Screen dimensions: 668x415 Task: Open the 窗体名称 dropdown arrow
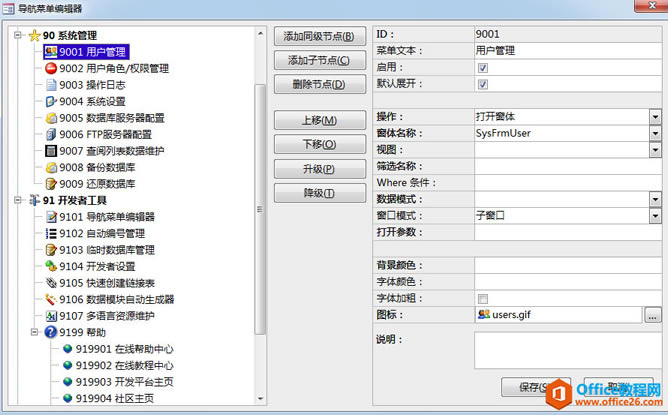point(655,133)
